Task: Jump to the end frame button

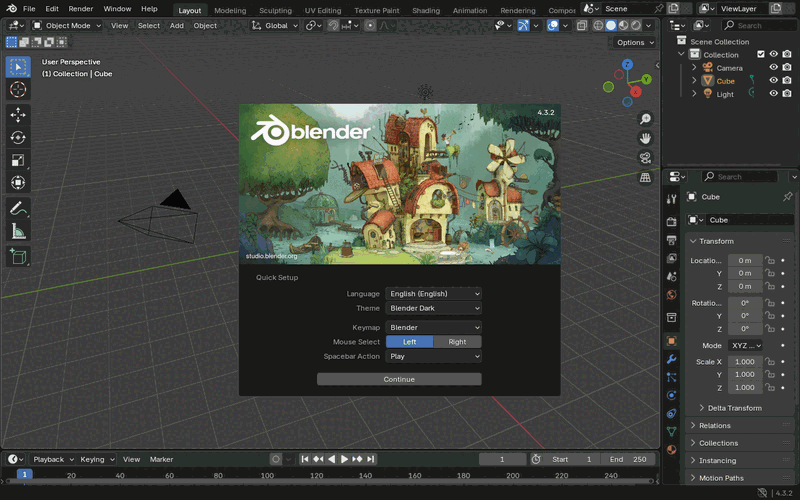Action: tap(371, 459)
